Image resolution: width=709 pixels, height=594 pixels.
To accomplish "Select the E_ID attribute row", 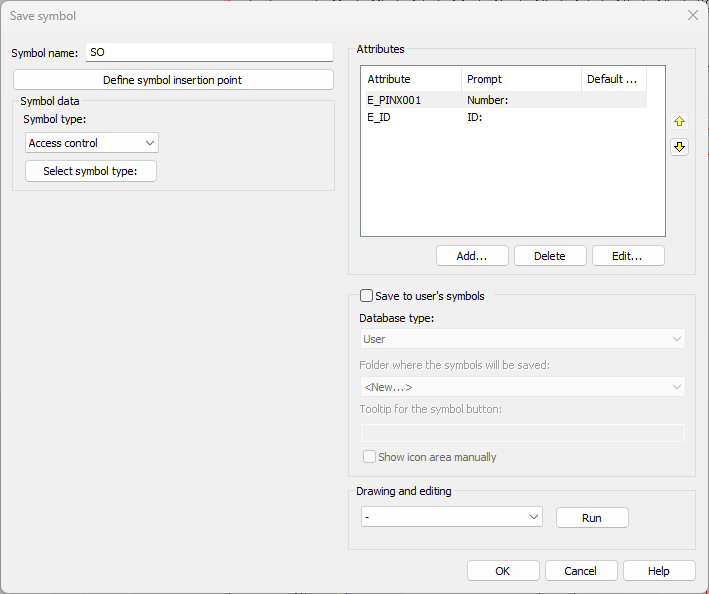I will (x=506, y=117).
